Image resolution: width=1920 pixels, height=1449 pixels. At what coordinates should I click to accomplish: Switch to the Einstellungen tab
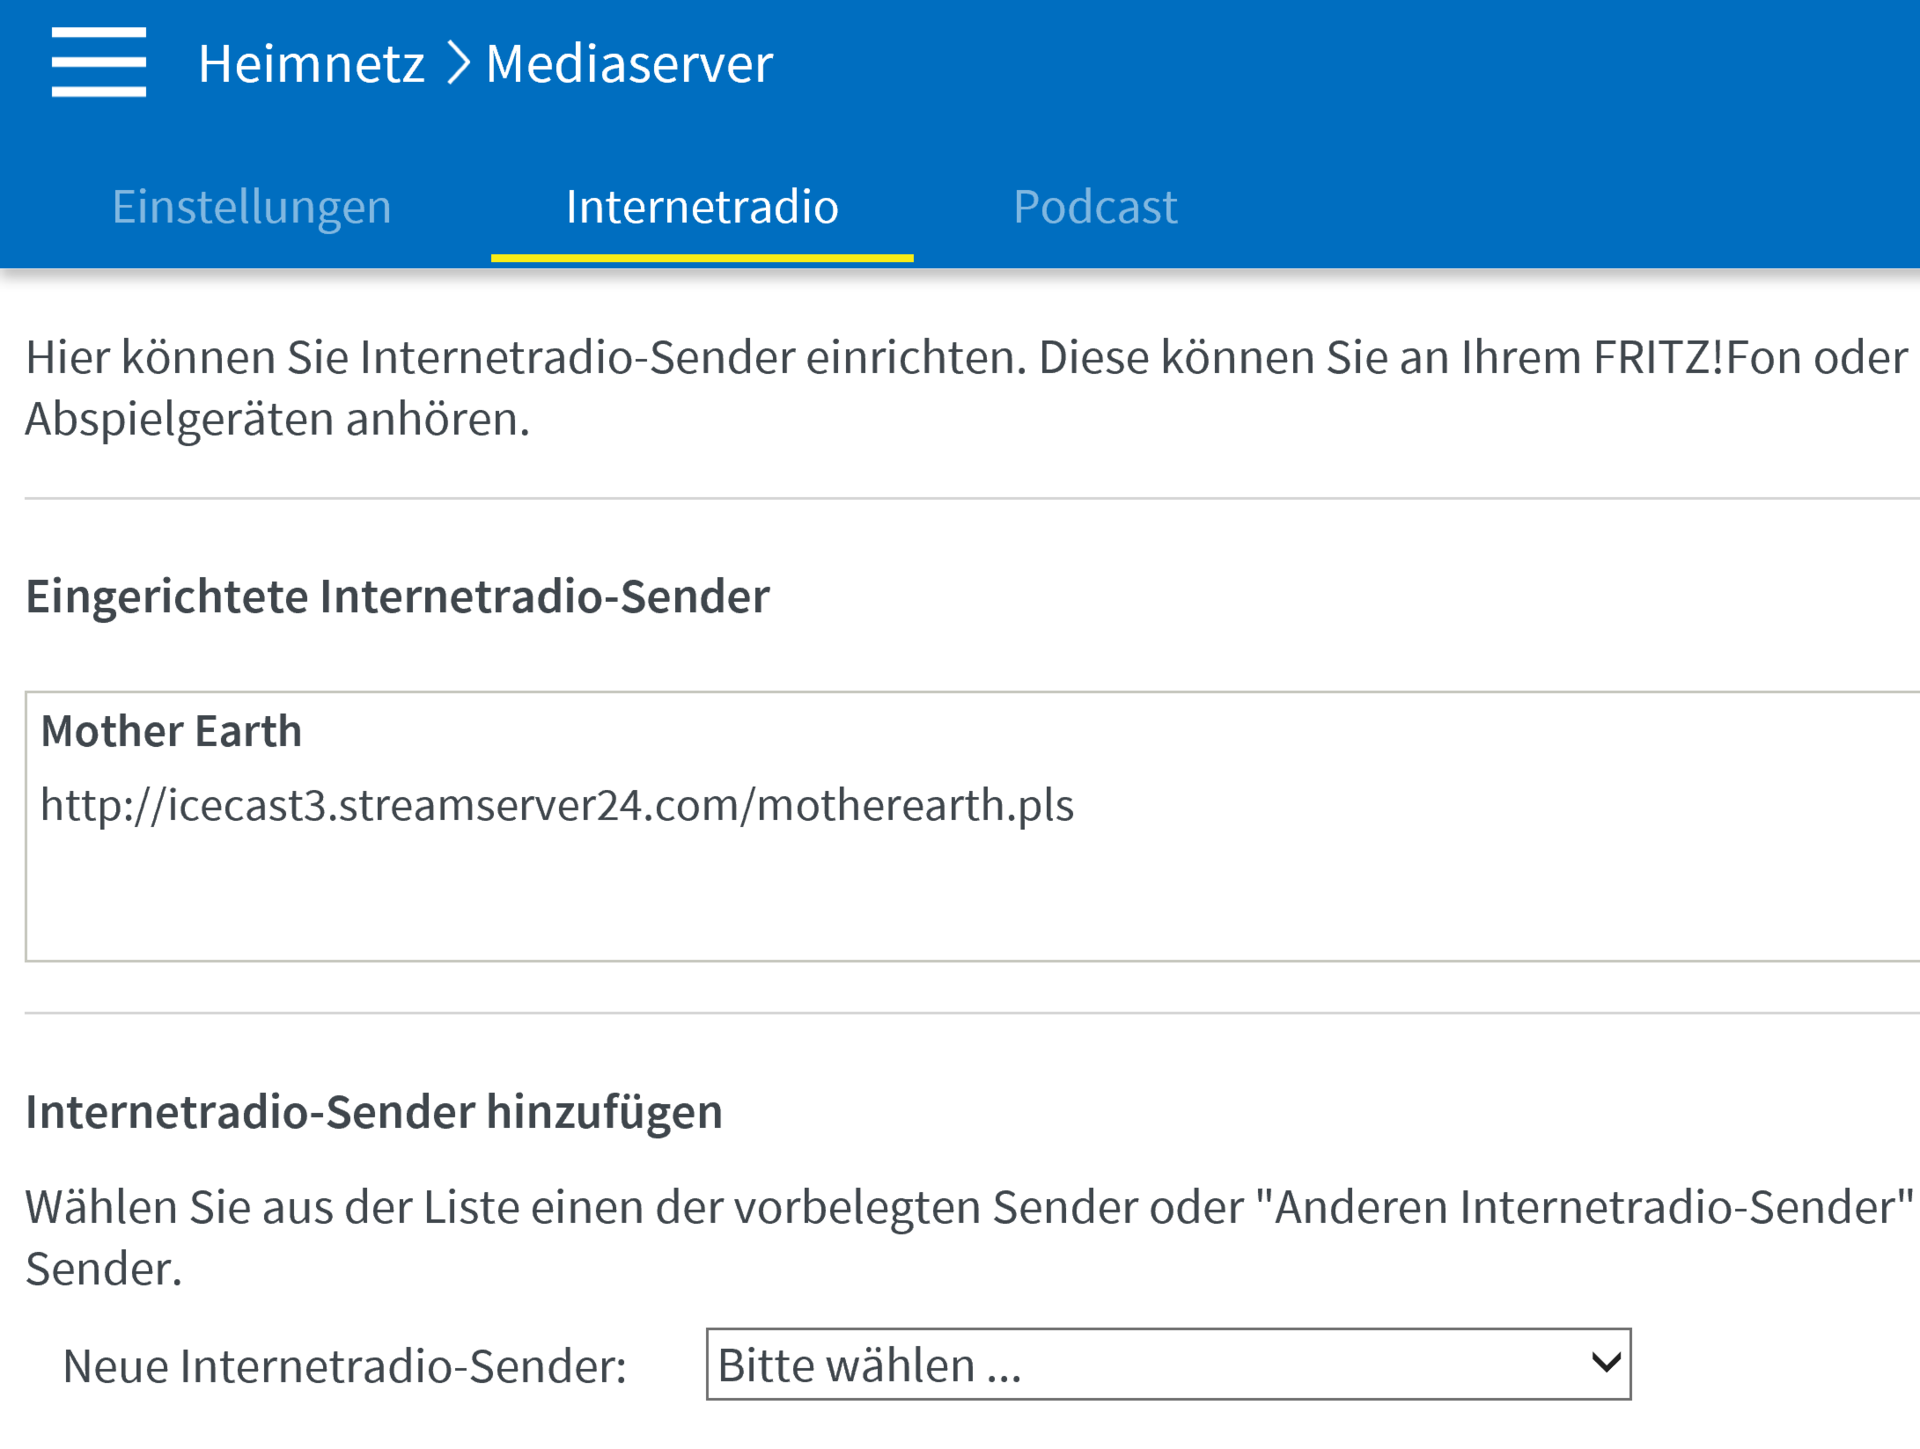tap(251, 207)
